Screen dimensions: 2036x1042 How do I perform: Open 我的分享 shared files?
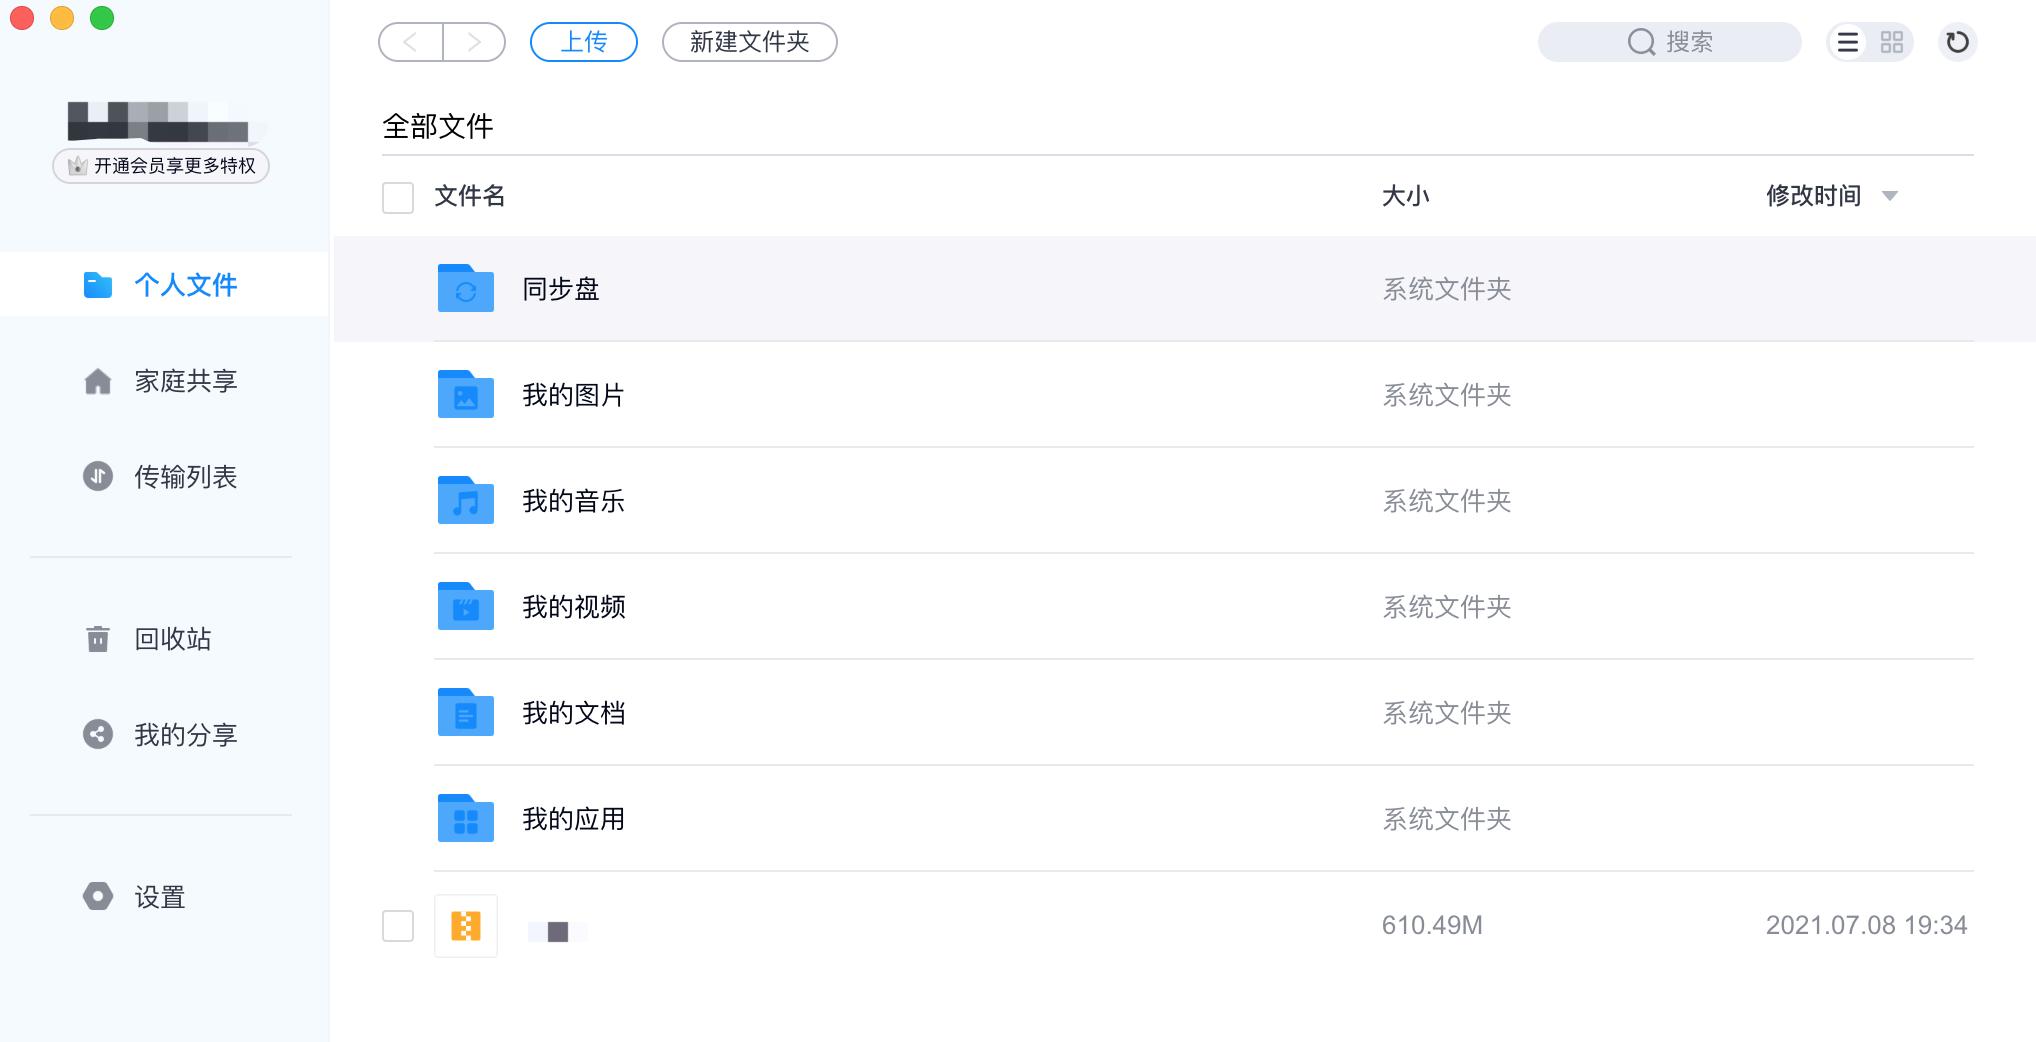coord(186,736)
